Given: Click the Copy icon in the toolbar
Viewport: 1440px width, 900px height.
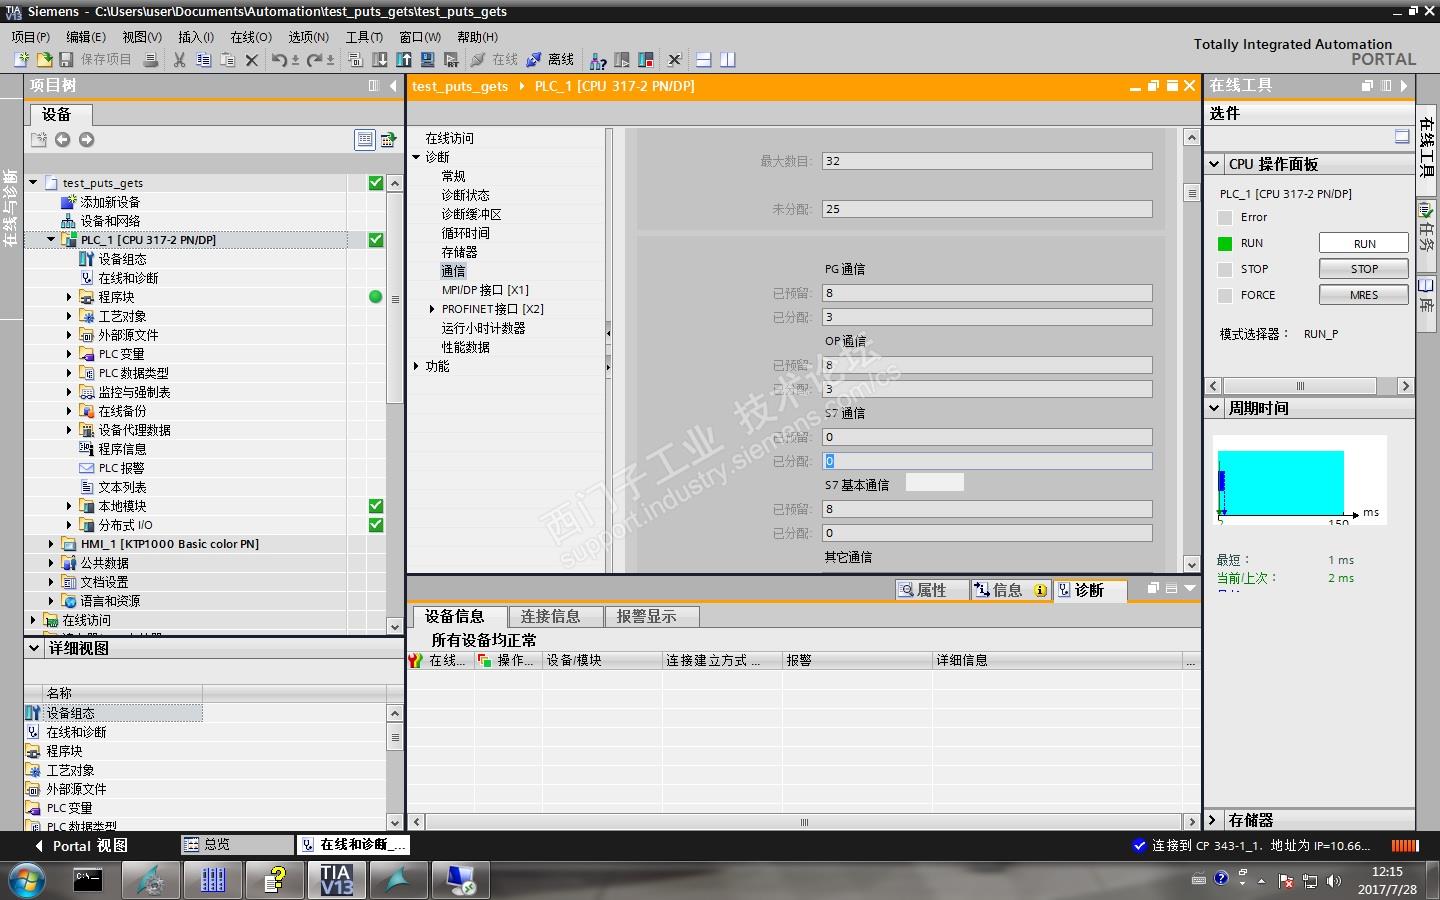Looking at the screenshot, I should point(204,60).
